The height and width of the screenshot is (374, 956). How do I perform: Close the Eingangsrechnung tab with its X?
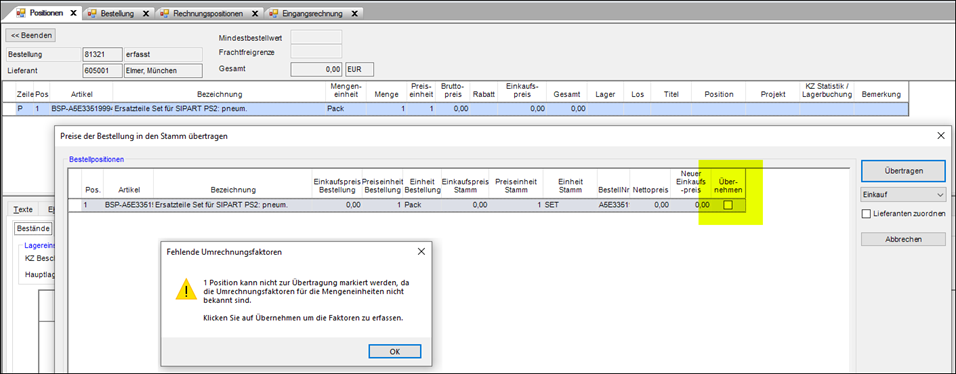point(354,13)
